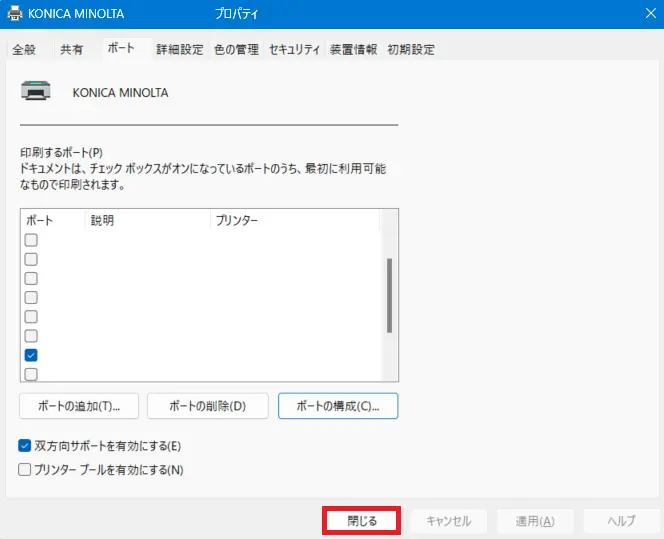The height and width of the screenshot is (539, 664).
Task: Open the 装置情報 tab
Action: [x=353, y=50]
